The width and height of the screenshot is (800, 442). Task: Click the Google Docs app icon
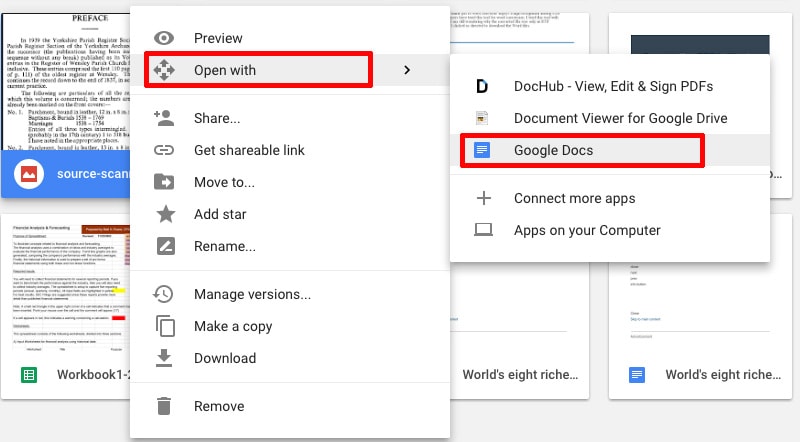[x=482, y=150]
